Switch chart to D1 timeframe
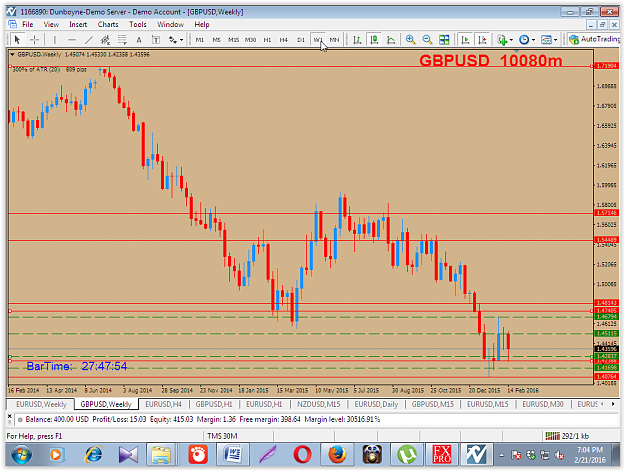Screen dimensions: 625x471 tap(301, 39)
